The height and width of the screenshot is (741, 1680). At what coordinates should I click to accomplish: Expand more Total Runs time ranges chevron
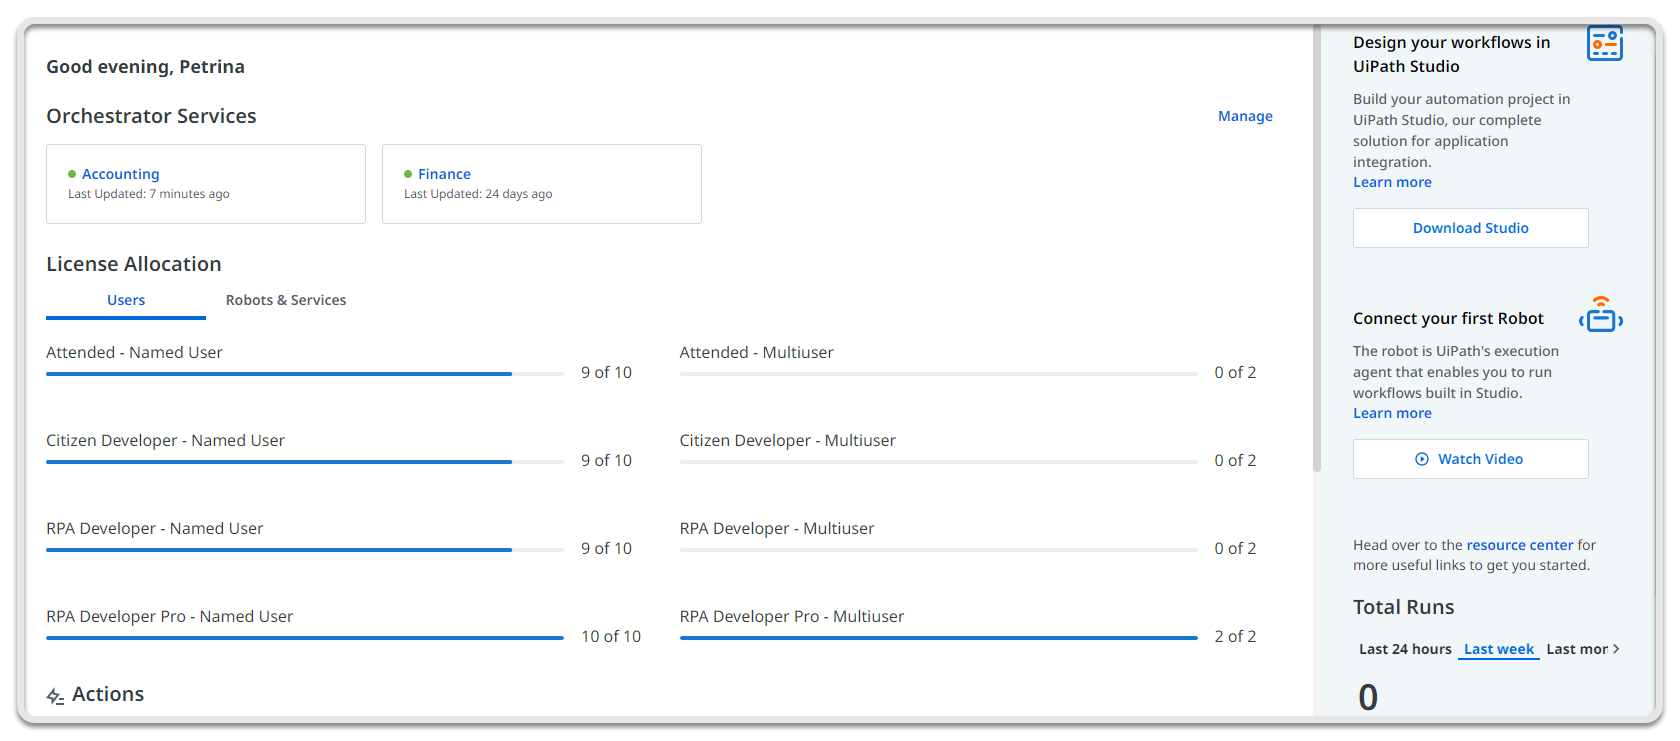(x=1617, y=649)
